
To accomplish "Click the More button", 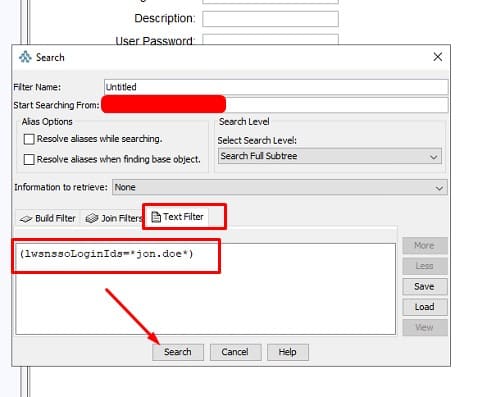I will 425,246.
